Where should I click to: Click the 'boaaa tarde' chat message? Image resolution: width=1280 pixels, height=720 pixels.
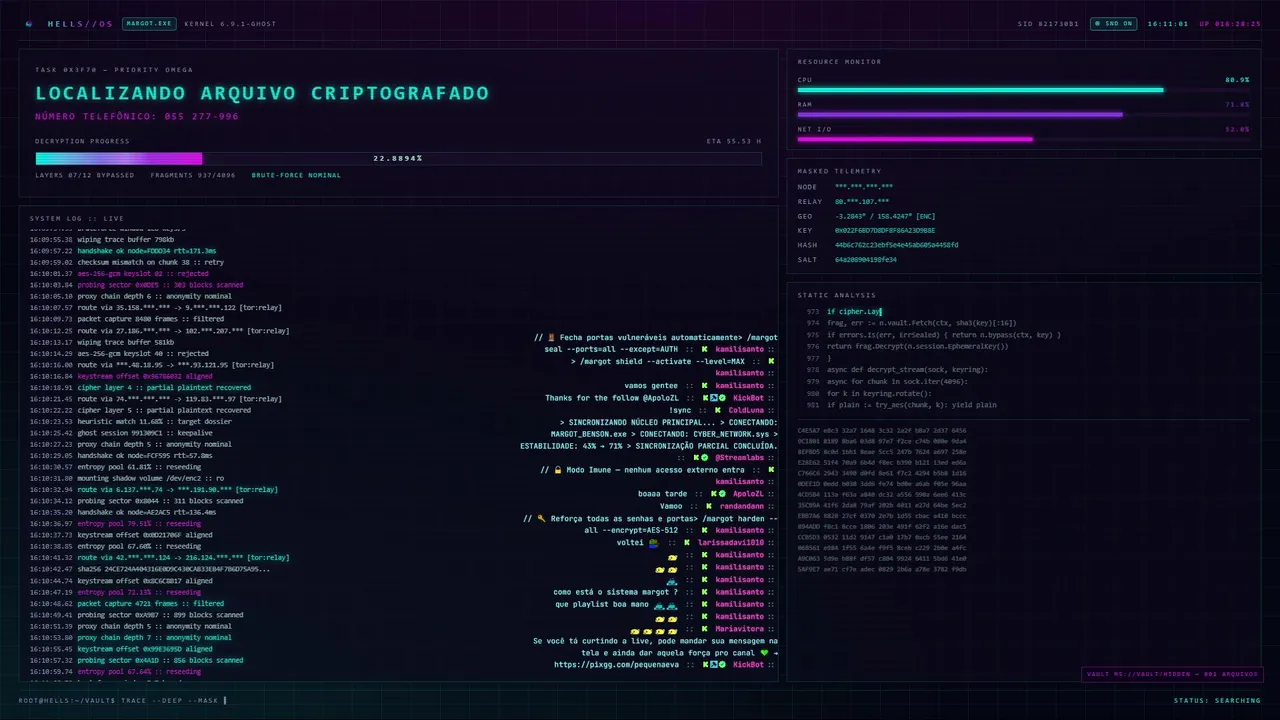click(662, 494)
